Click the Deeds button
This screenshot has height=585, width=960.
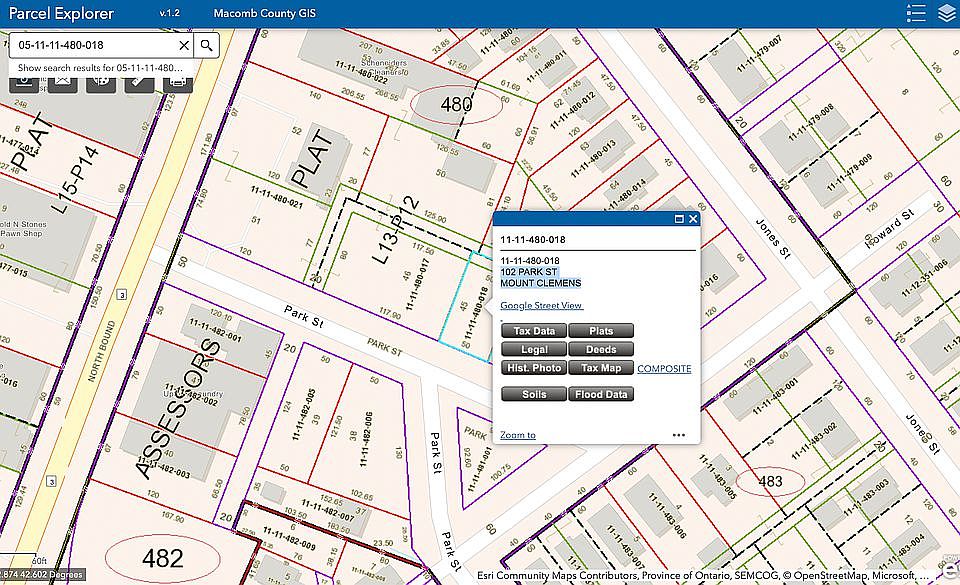[x=601, y=349]
